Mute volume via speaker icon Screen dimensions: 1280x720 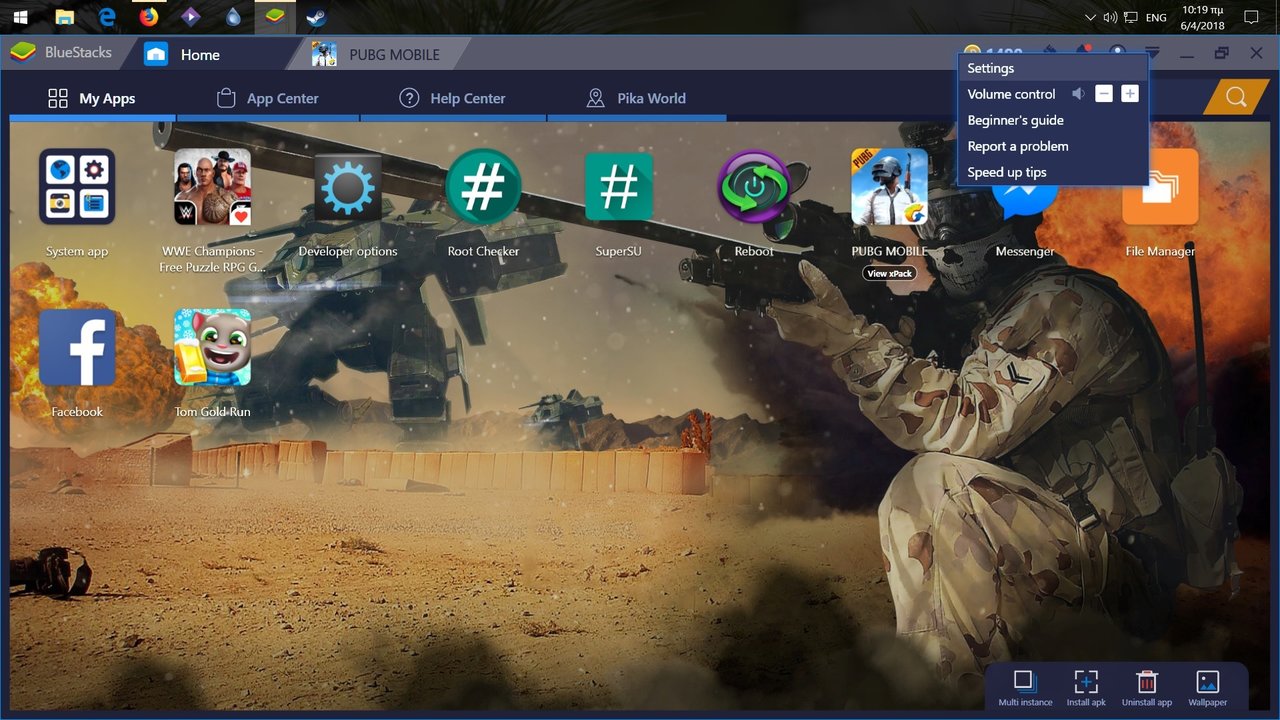1078,94
